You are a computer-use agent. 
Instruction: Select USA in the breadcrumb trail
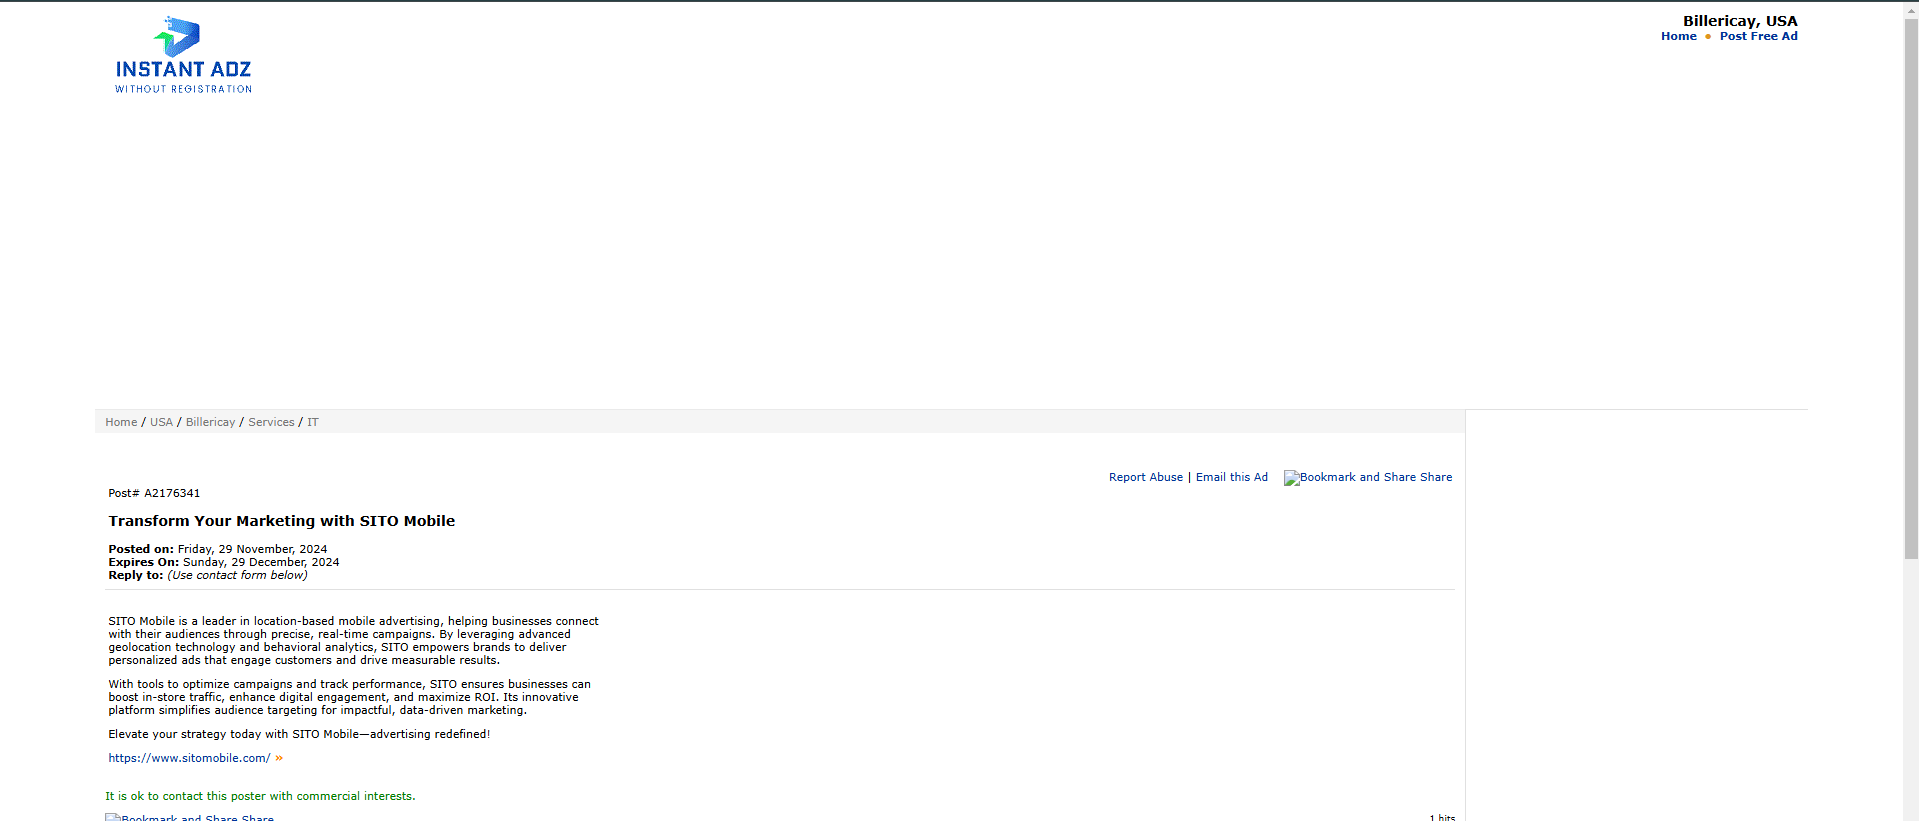161,422
